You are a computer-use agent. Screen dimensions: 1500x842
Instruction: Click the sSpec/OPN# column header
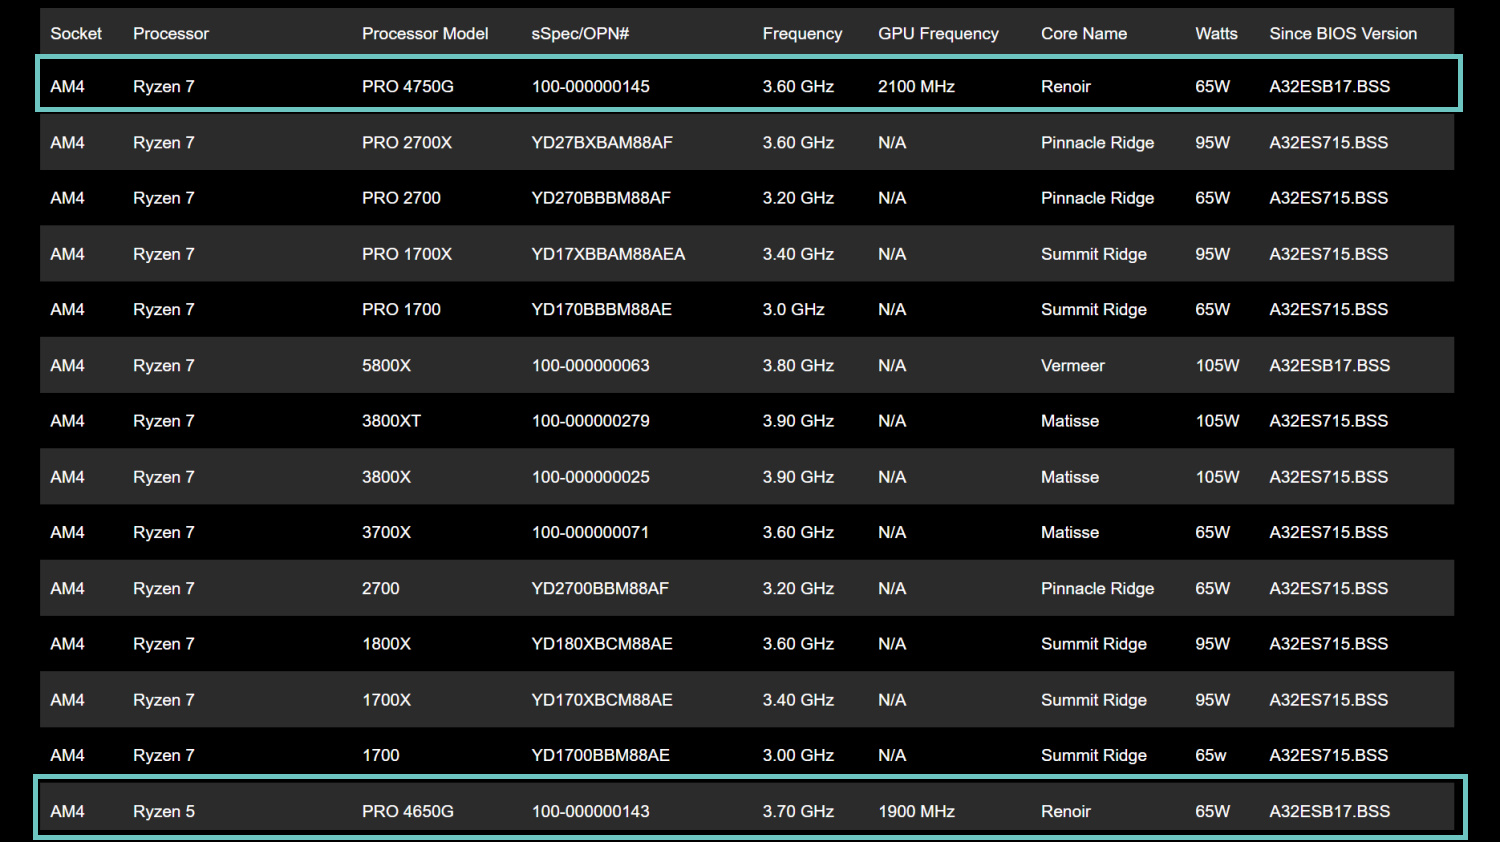coord(580,33)
